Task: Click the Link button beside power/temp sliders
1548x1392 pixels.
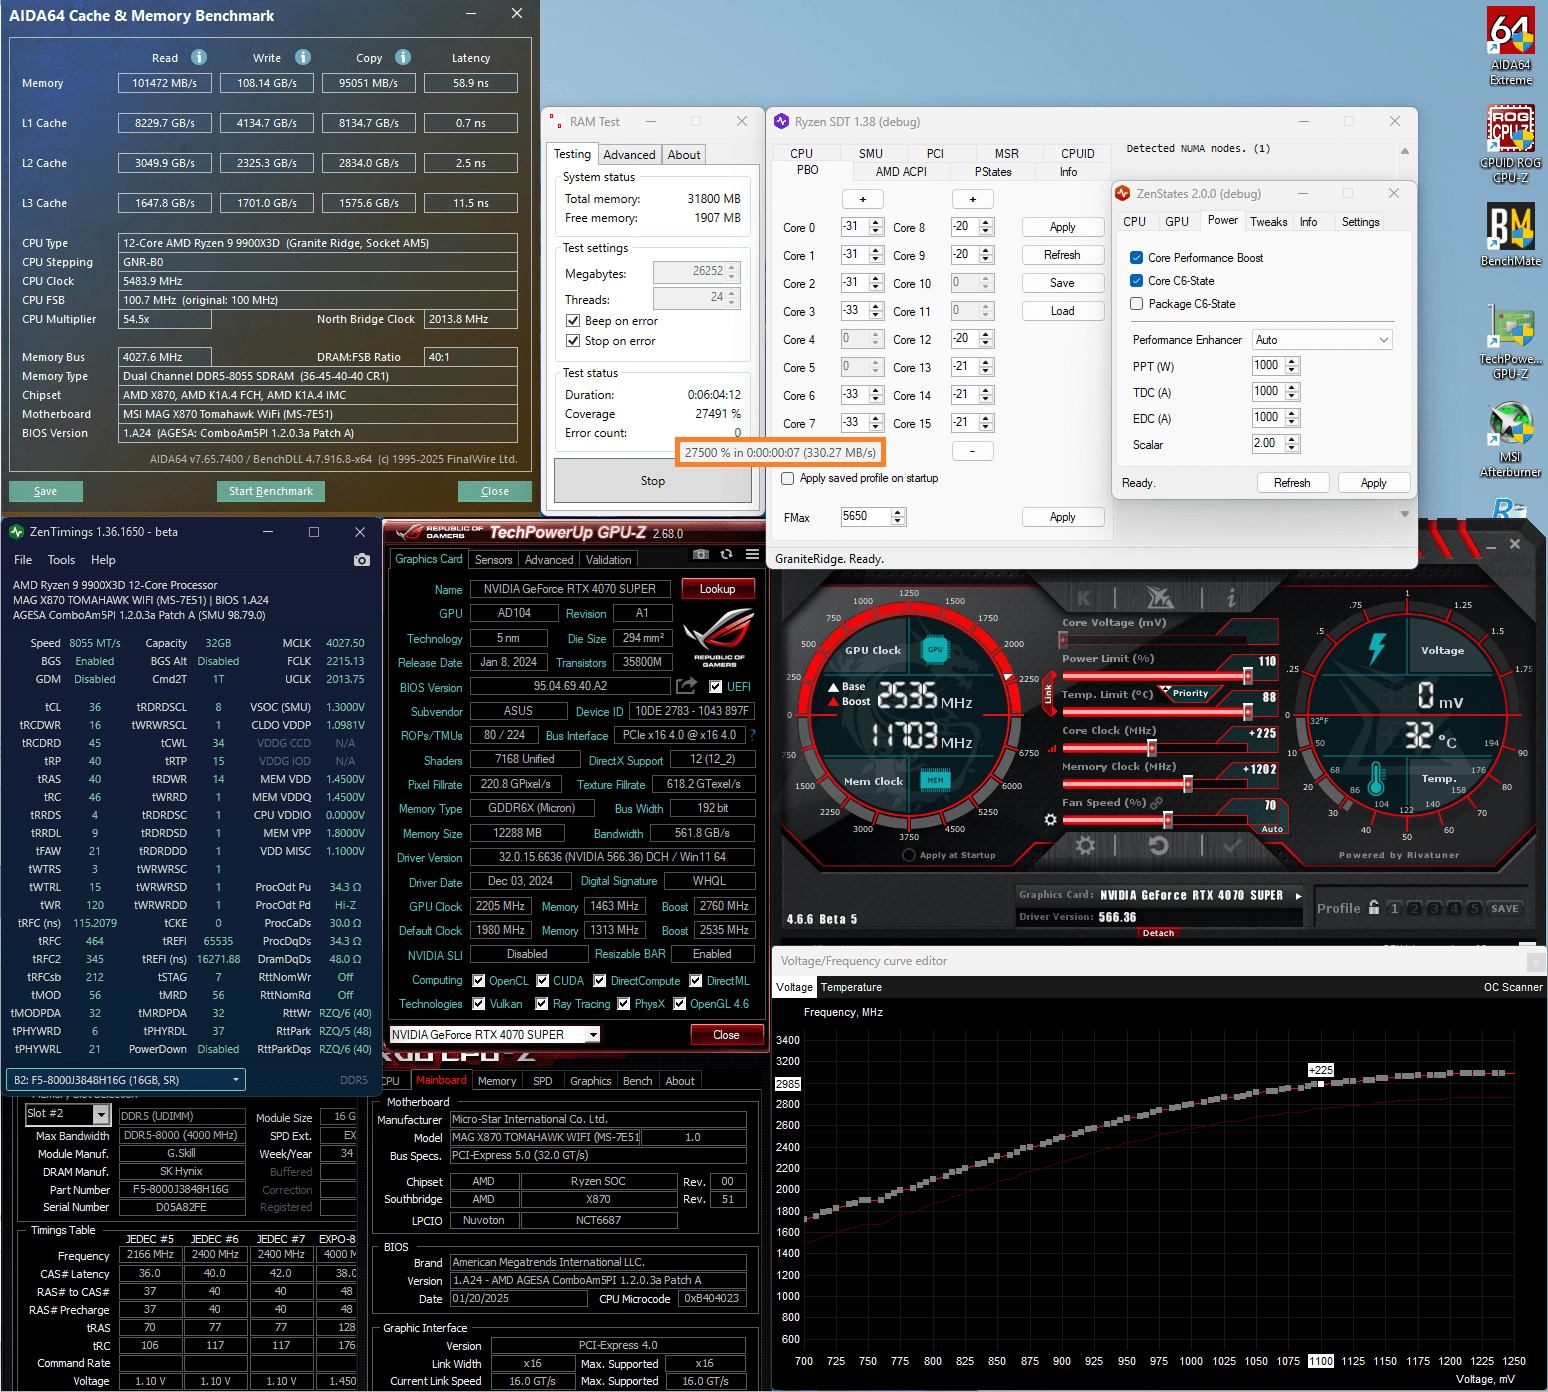Action: pyautogui.click(x=1047, y=692)
